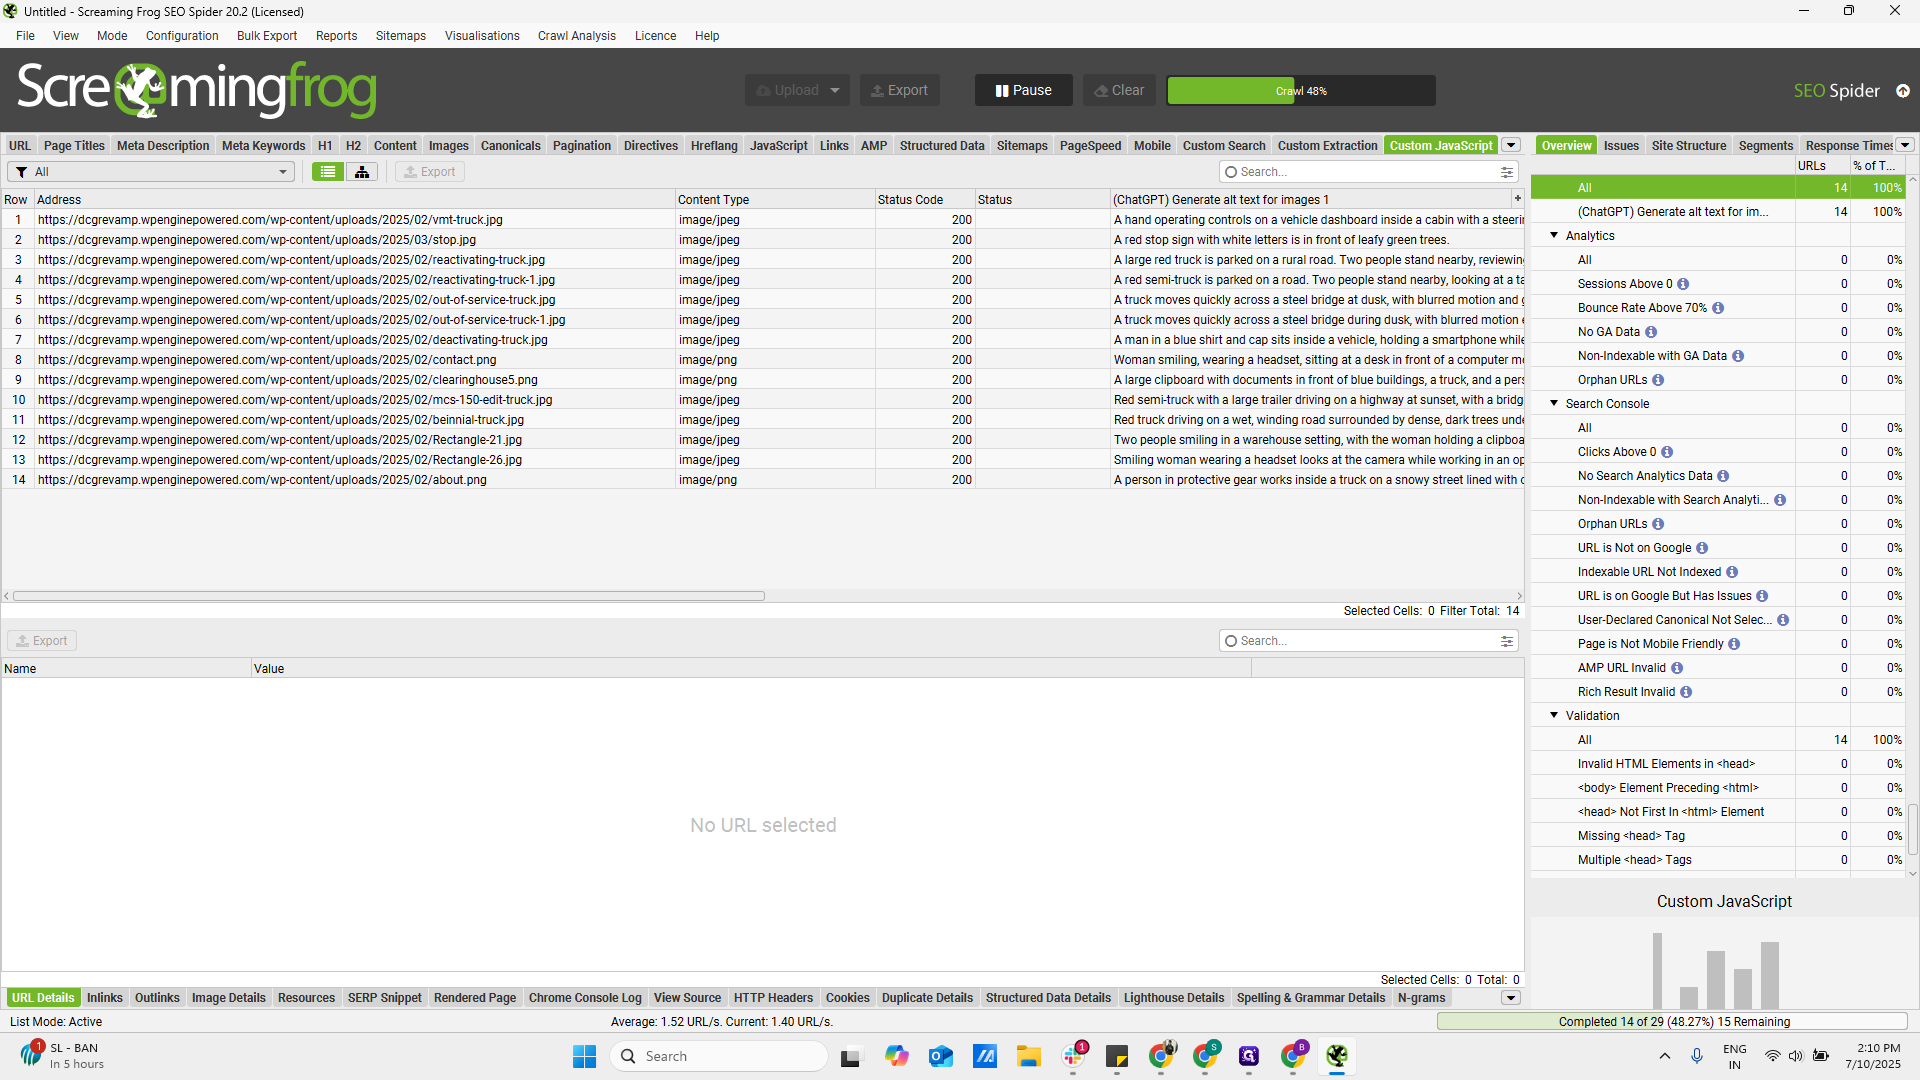Click info icon beside Sessions Above 0
1920x1080 pixels.
click(1683, 284)
